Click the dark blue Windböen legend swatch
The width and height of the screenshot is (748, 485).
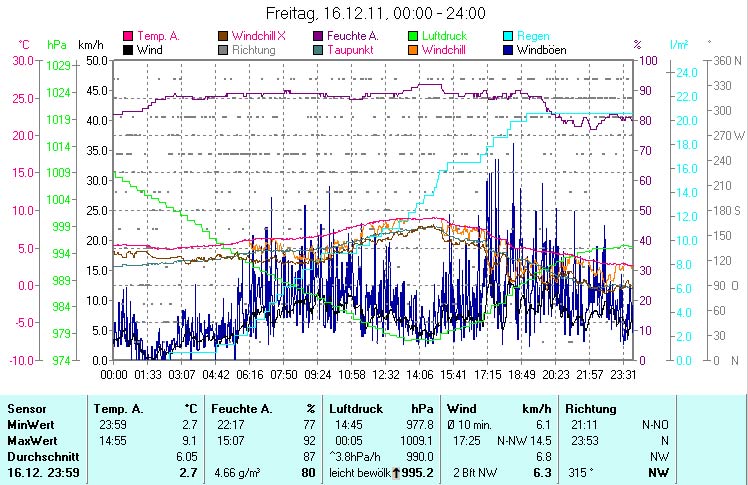coord(509,49)
